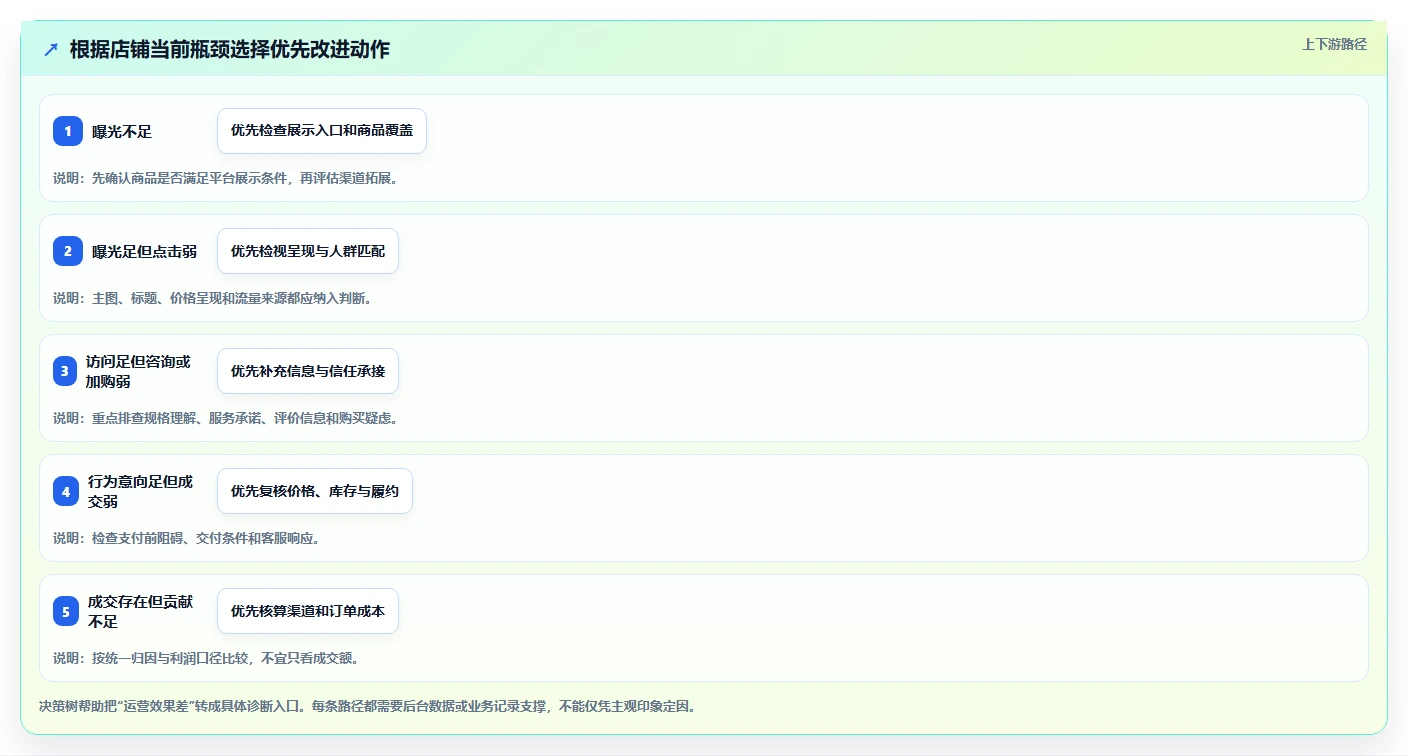Click the 曝光不足 label
Screen dimensions: 1408x756
pos(122,131)
